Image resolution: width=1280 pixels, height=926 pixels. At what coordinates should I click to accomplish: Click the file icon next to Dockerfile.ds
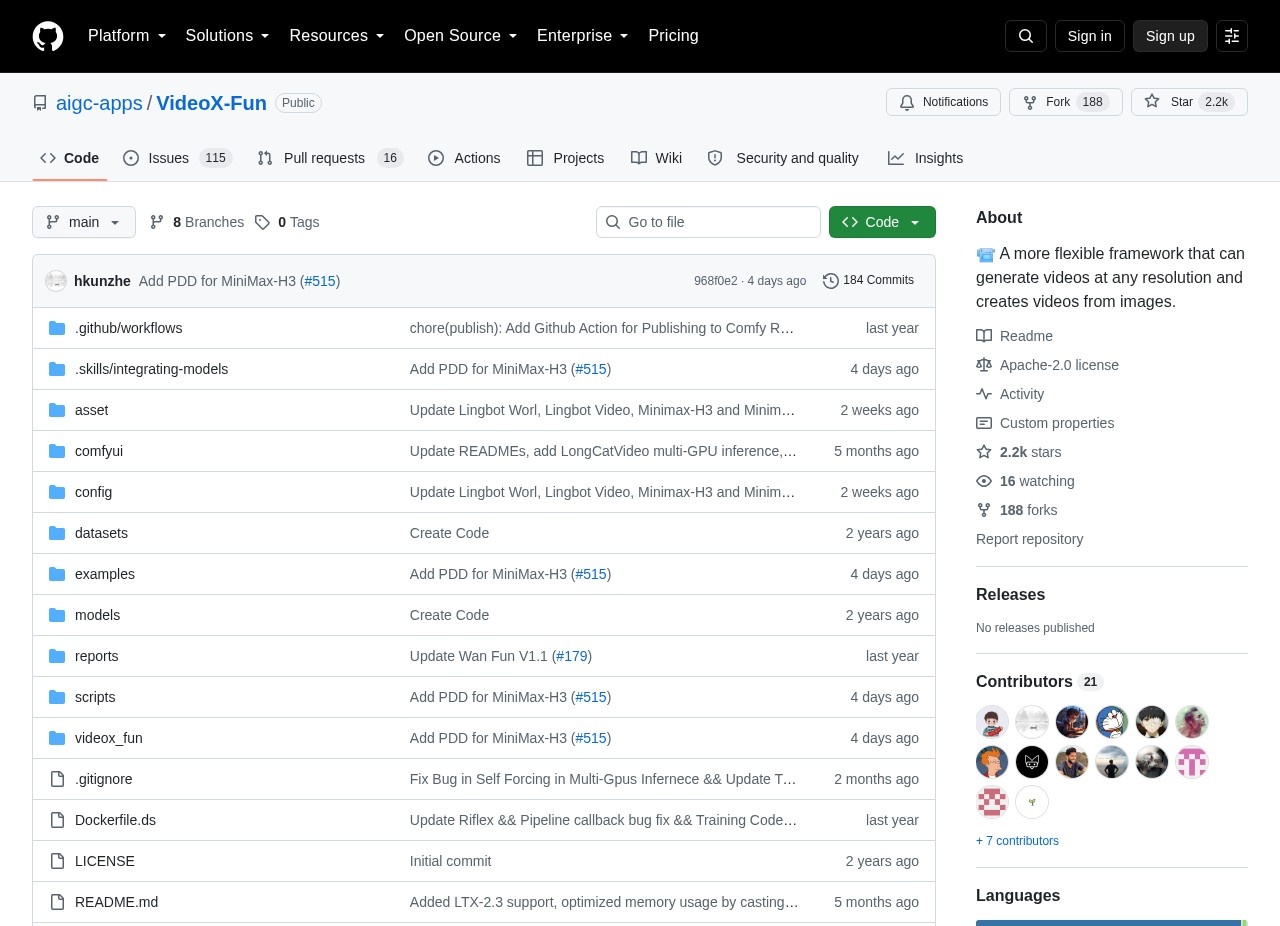(57, 820)
